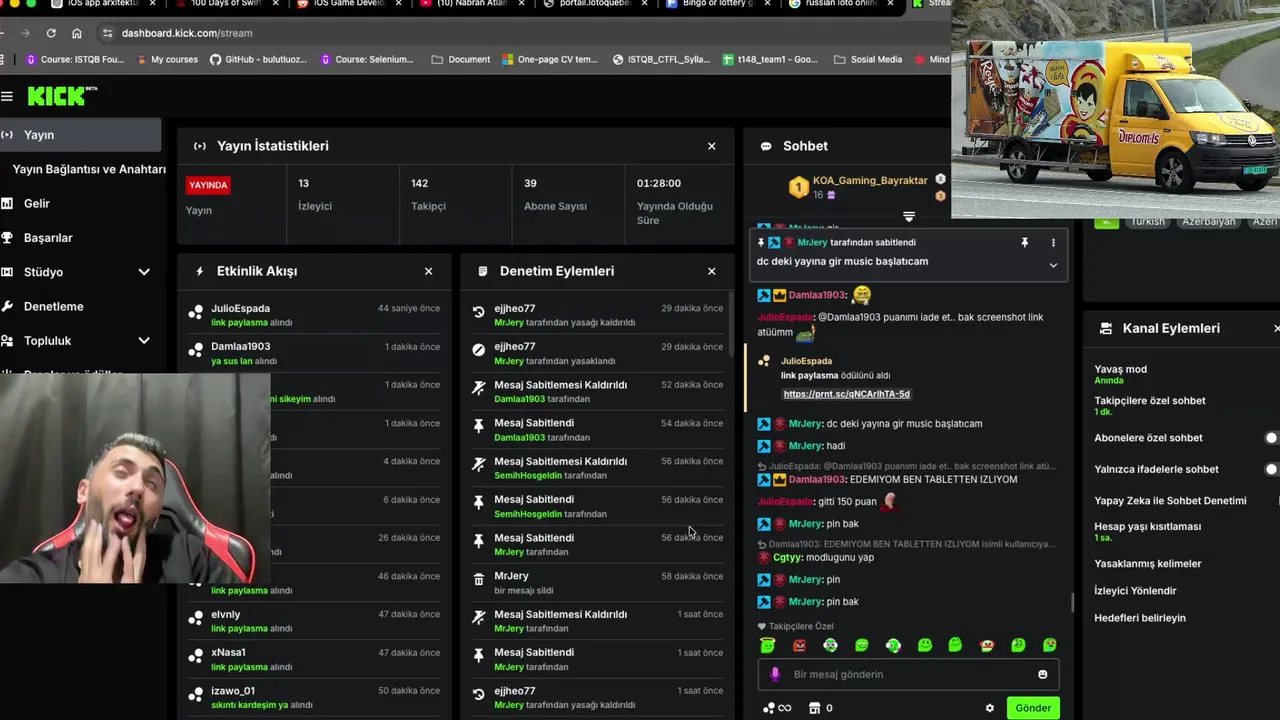
Task: Click elvnly in the activity feed
Action: [226, 614]
